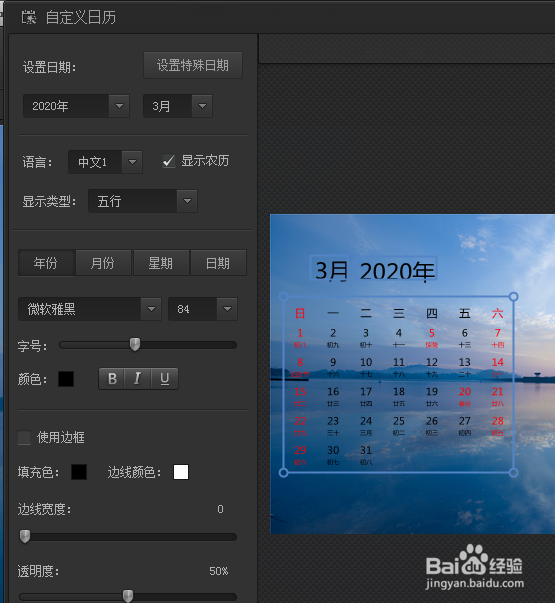
Task: Toggle bold text formatting
Action: [x=112, y=379]
